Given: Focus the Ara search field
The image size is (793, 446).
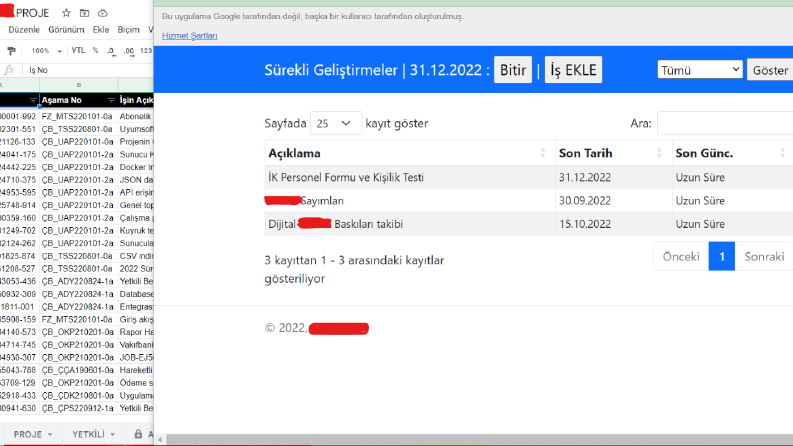Looking at the screenshot, I should pos(725,123).
